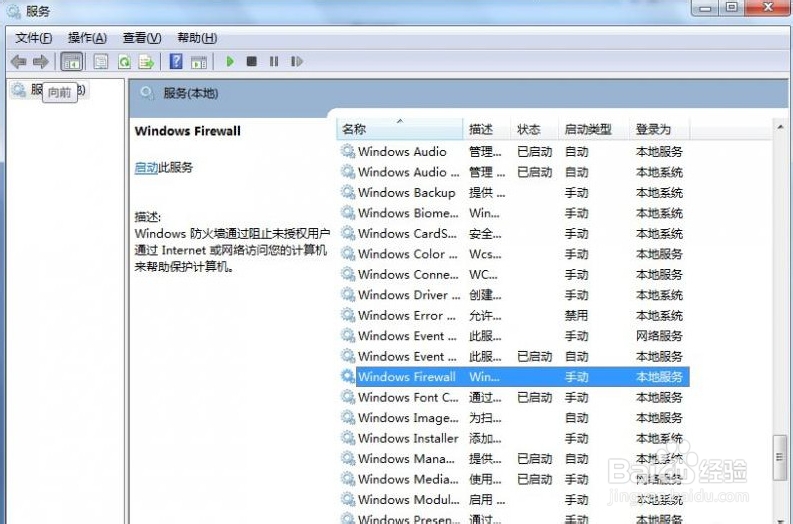Click the Restart service icon
Viewport: 793px width, 524px height.
(x=296, y=61)
